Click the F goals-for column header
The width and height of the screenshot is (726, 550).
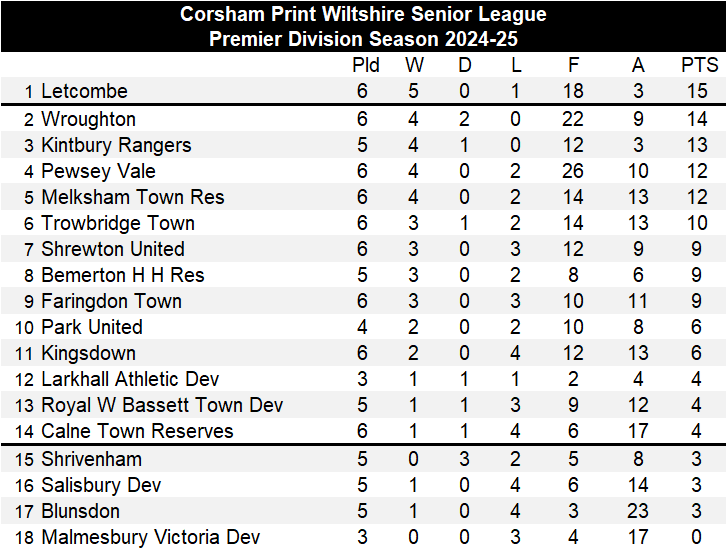573,65
